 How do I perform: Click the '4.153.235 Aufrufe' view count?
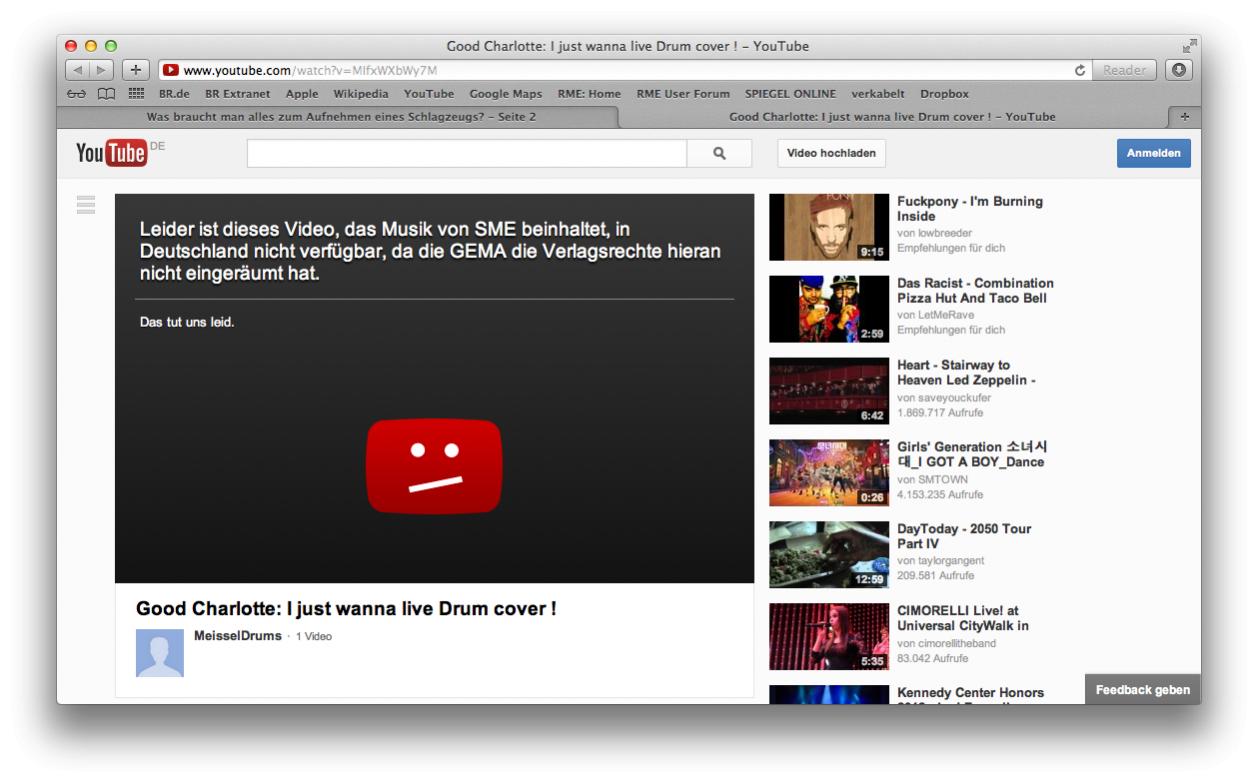pos(940,494)
